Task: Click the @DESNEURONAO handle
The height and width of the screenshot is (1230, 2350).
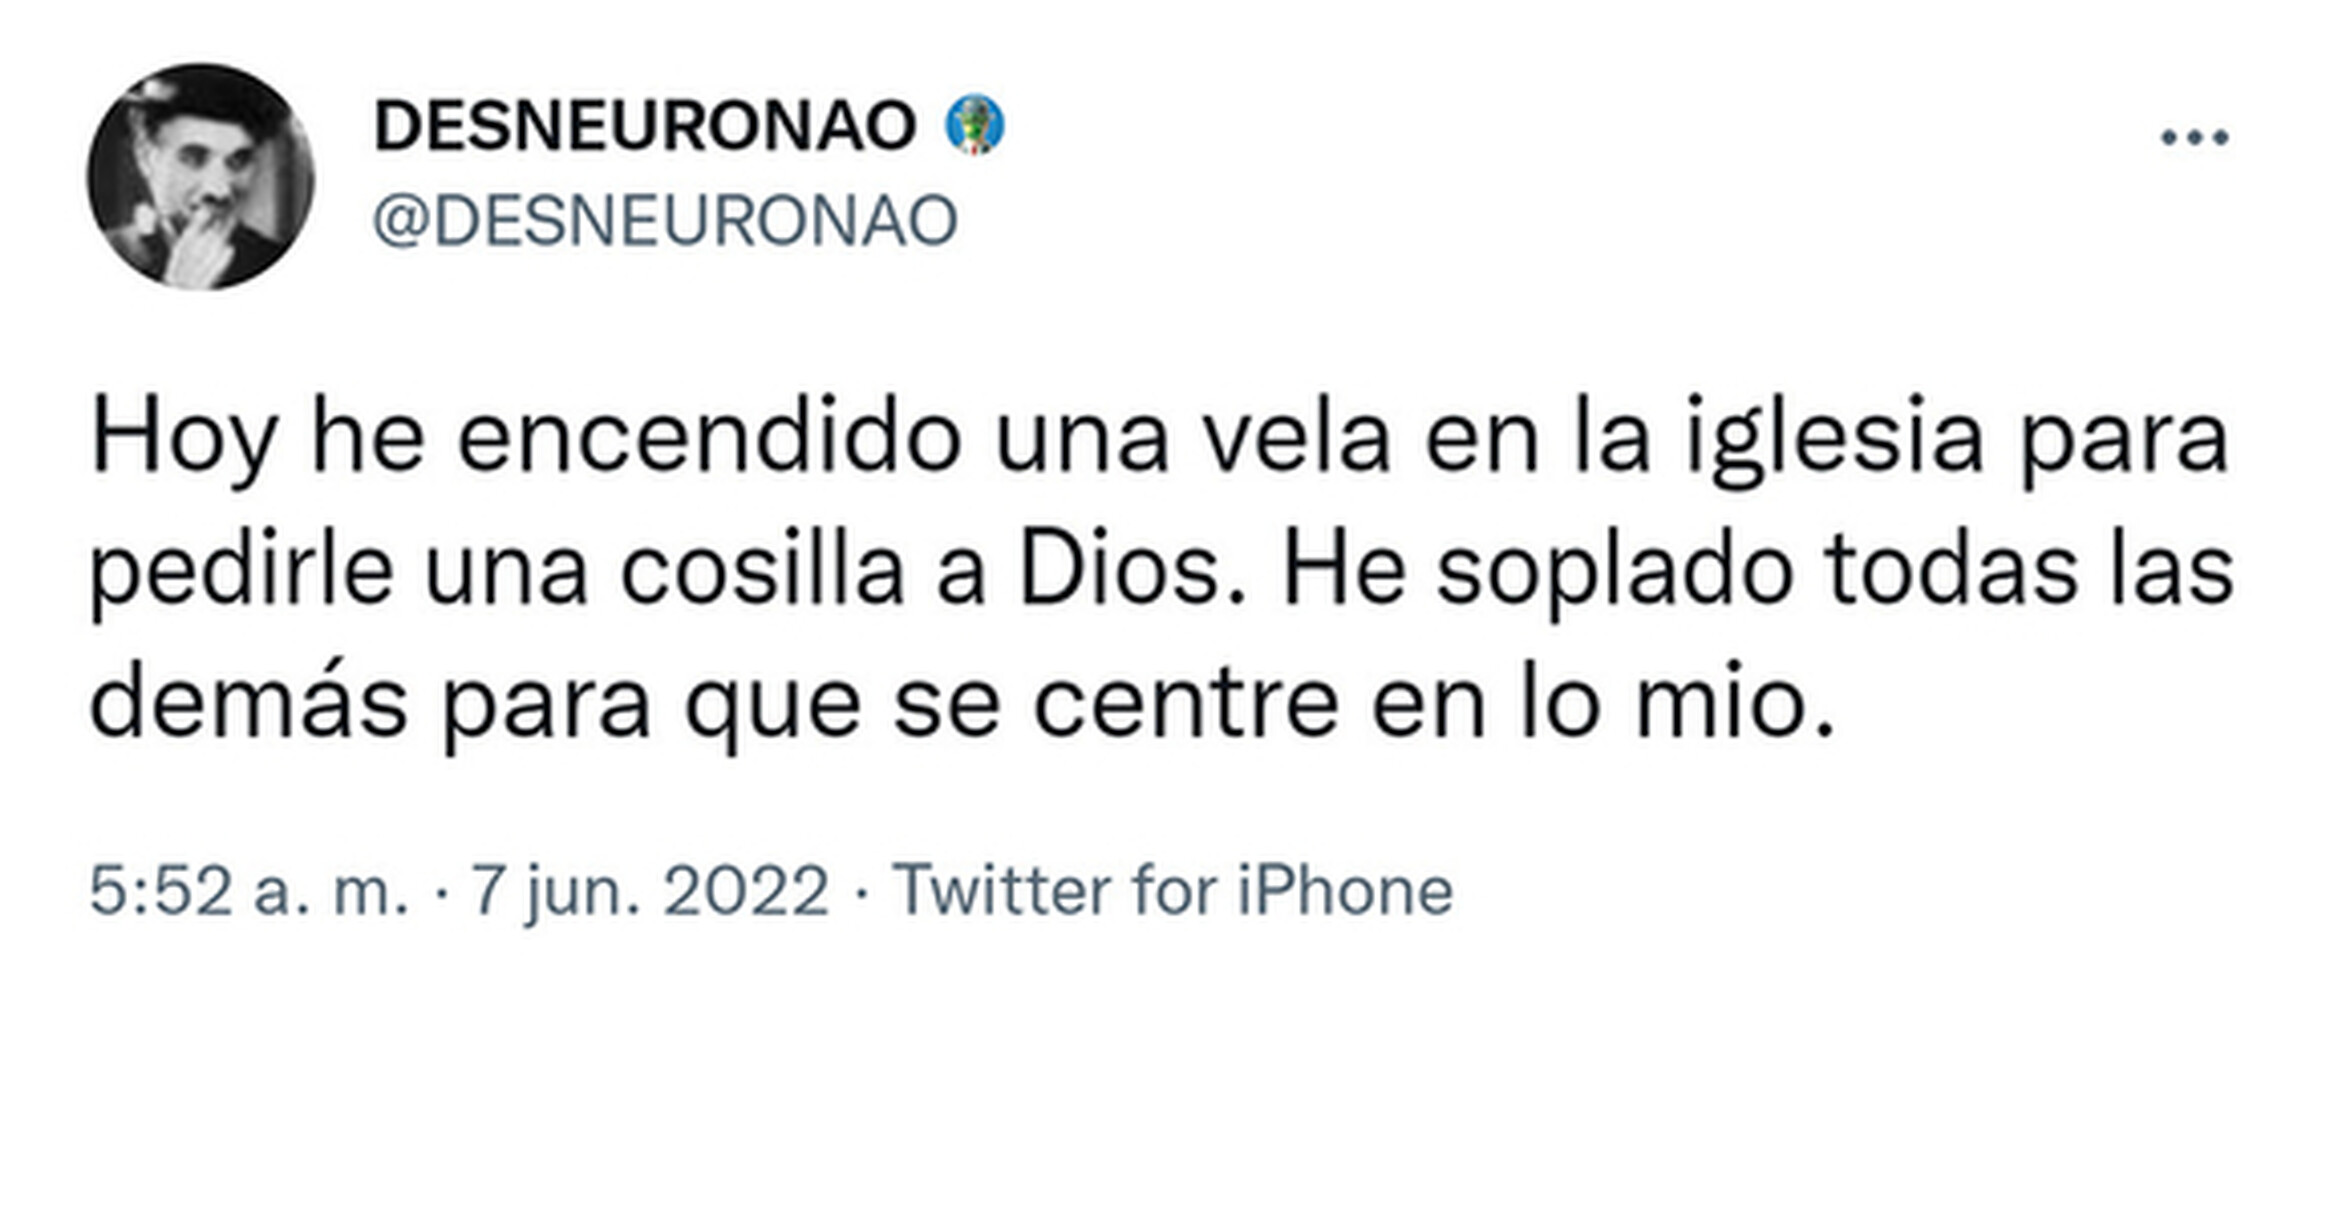Action: (665, 221)
